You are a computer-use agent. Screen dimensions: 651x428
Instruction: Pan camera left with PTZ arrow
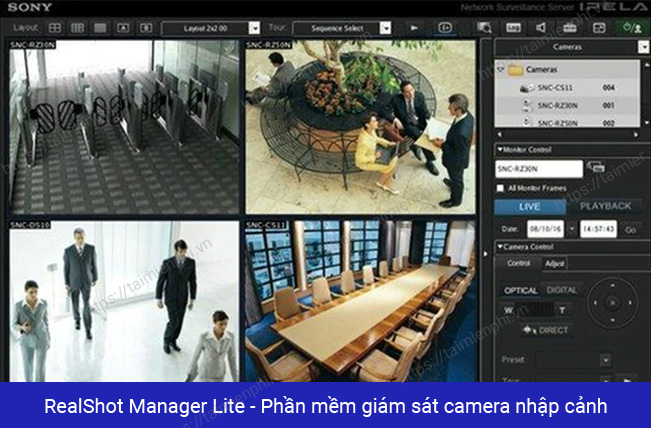(x=595, y=303)
